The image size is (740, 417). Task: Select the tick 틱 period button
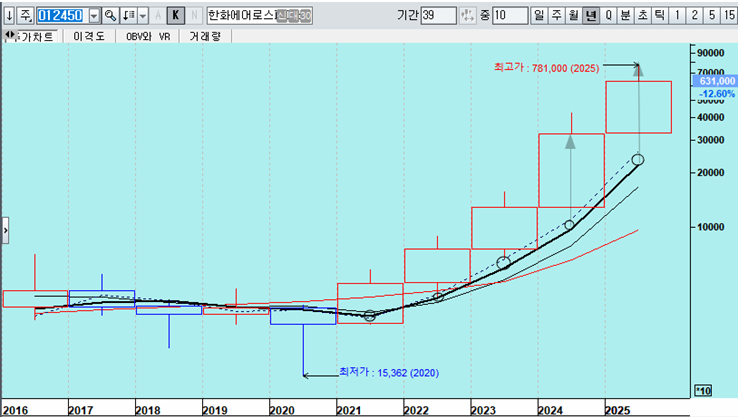pos(660,16)
